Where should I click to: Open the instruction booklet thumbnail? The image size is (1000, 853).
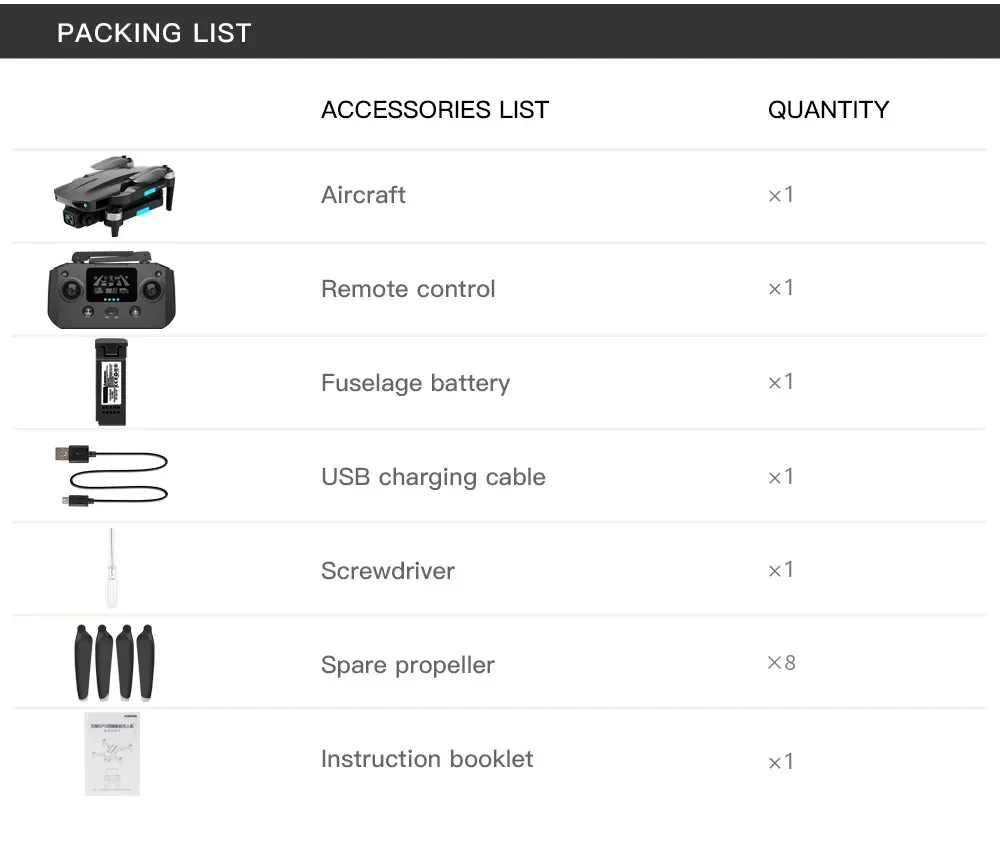(112, 755)
